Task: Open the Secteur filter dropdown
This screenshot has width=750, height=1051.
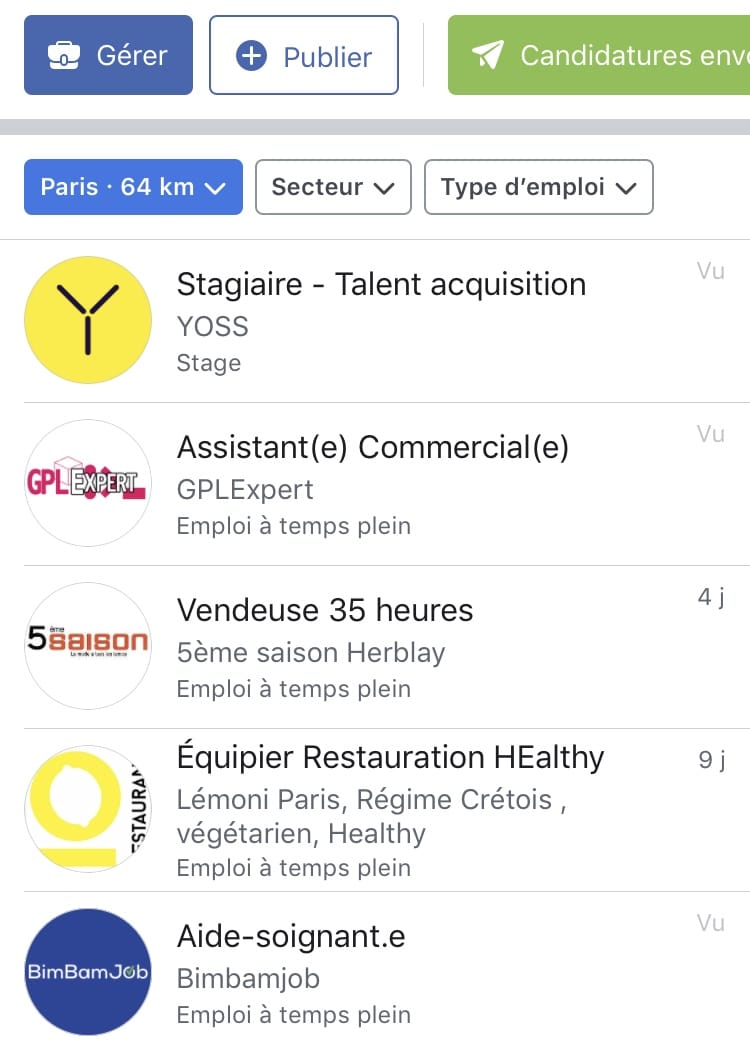Action: 333,187
